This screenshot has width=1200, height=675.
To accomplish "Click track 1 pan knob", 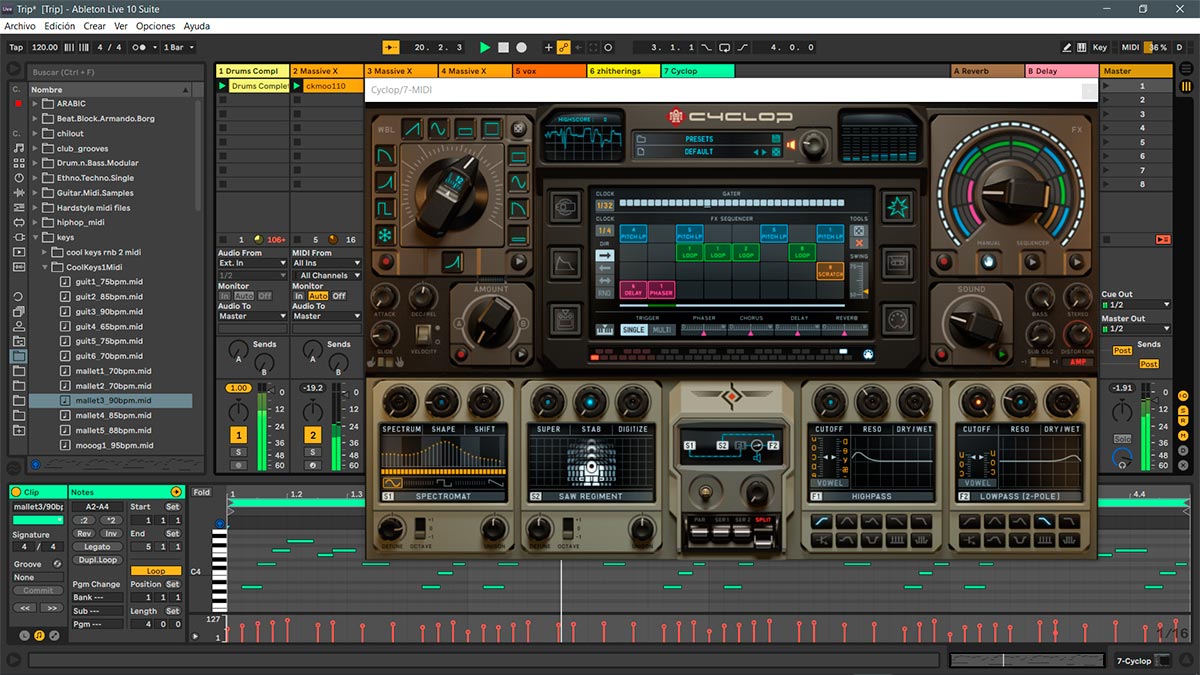I will (x=238, y=412).
